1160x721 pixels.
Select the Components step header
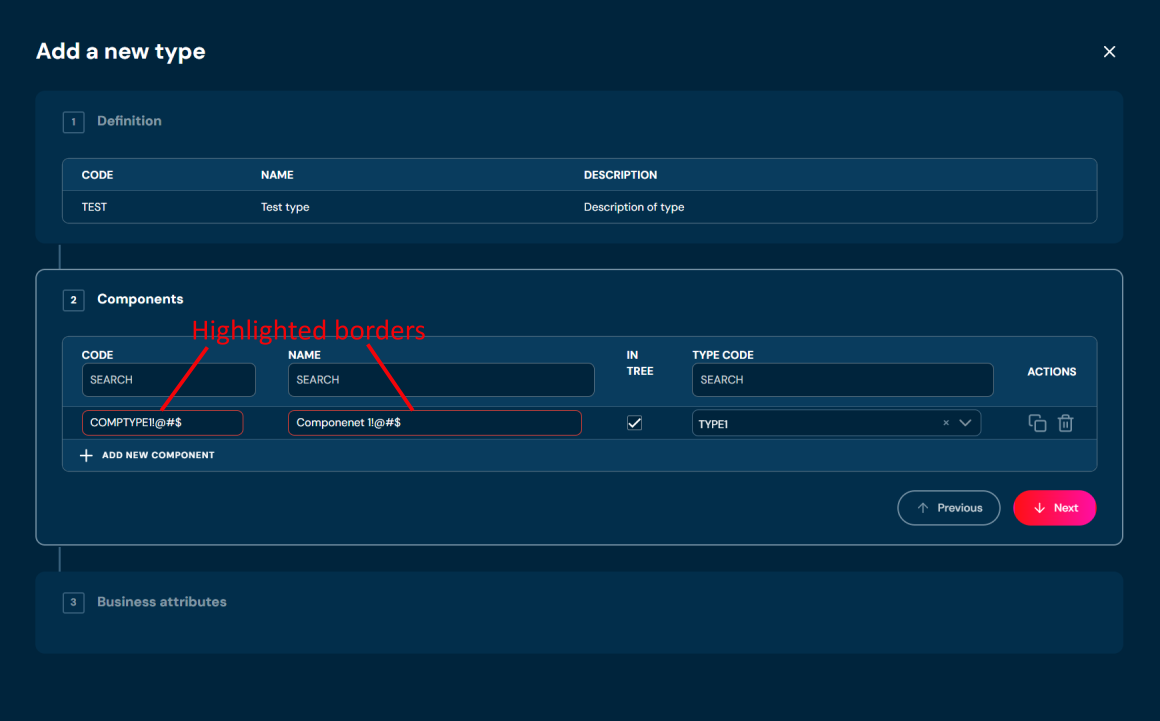point(140,299)
